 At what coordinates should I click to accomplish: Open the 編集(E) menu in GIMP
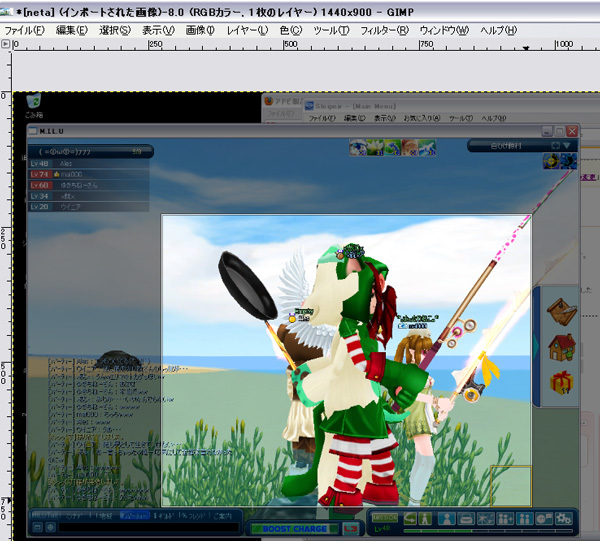(72, 30)
